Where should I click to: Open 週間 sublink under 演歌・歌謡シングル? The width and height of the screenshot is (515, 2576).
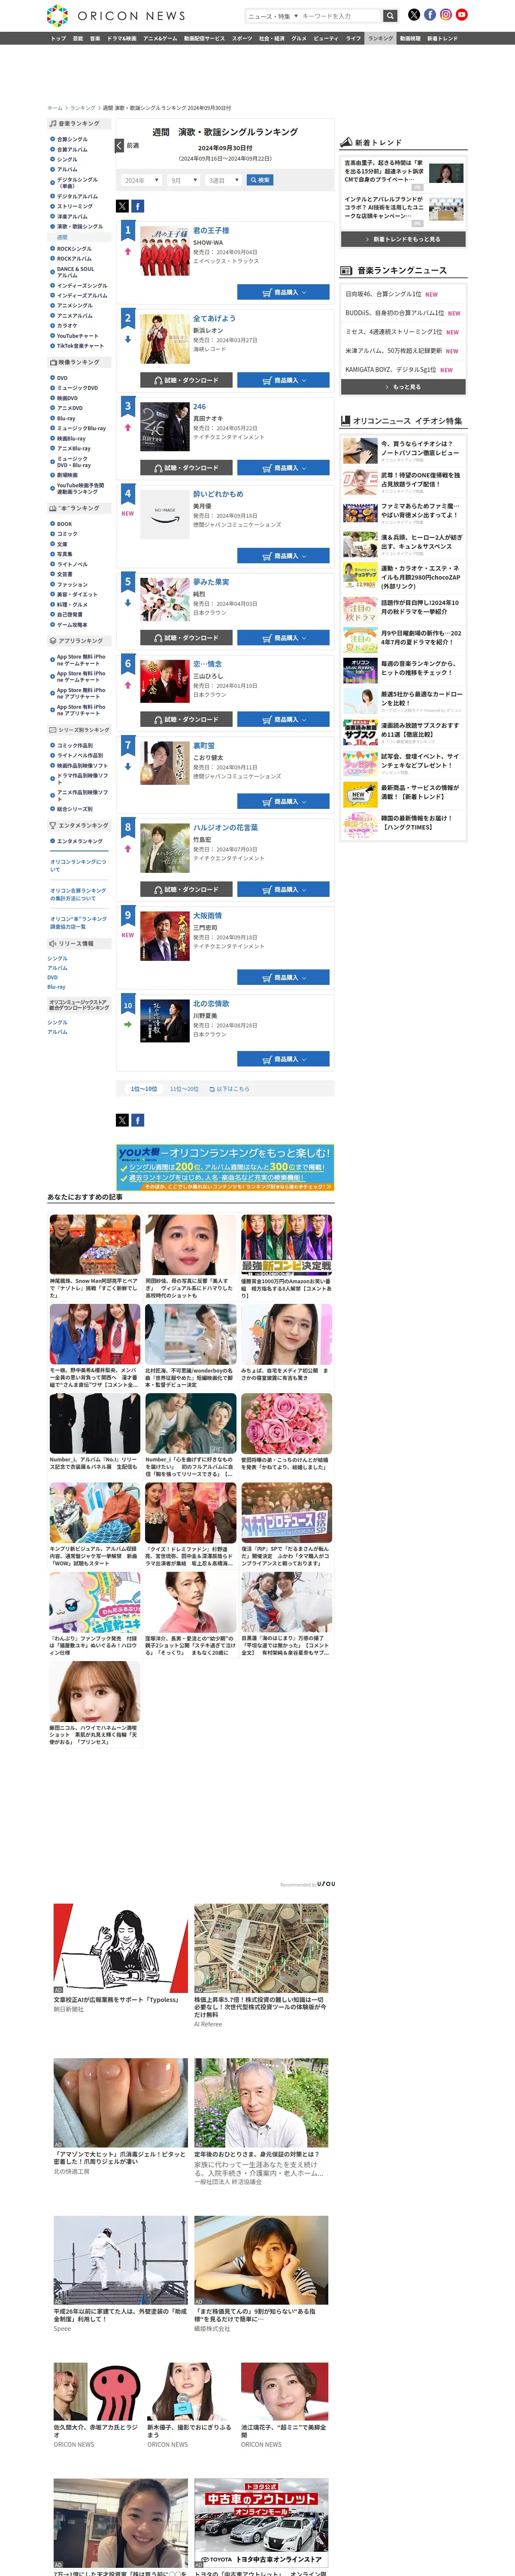tap(62, 237)
